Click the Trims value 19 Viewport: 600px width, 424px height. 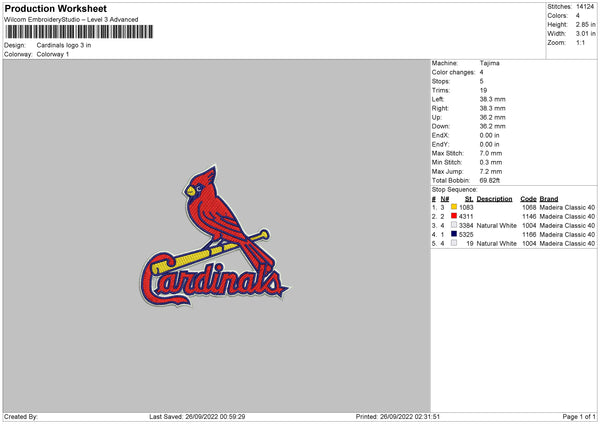tap(483, 90)
